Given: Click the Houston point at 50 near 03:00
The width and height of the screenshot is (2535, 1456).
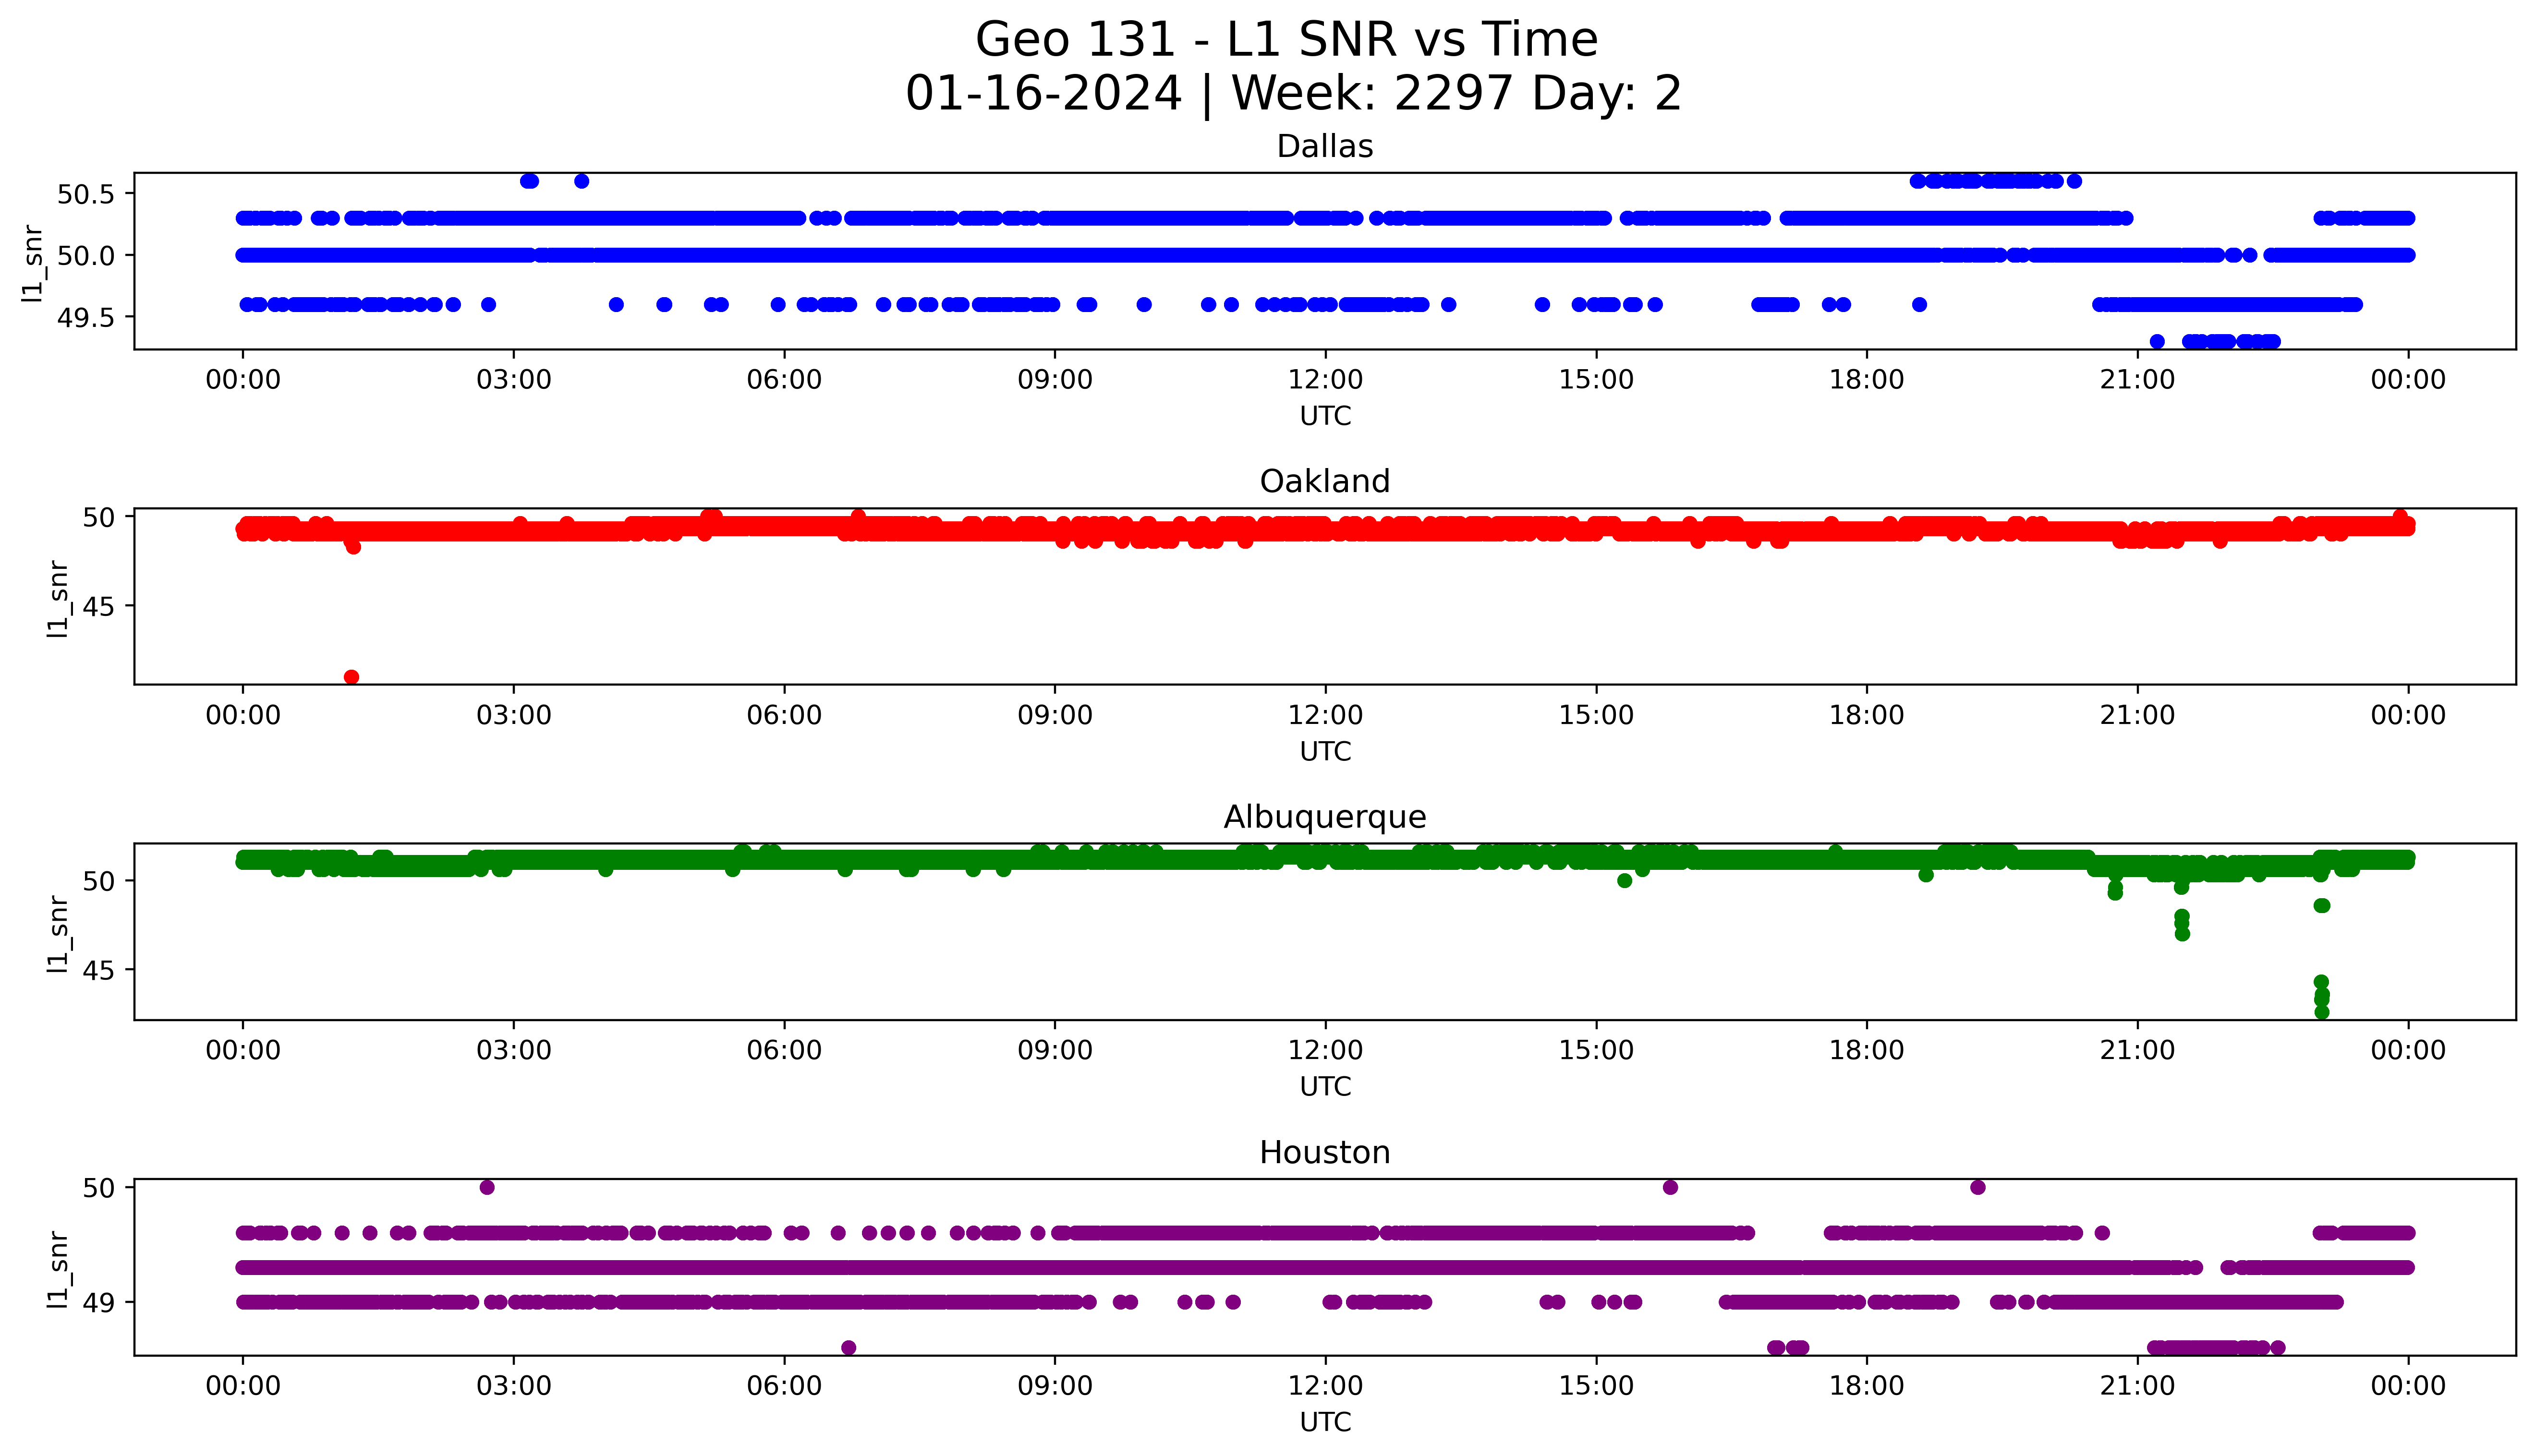Looking at the screenshot, I should (487, 1187).
